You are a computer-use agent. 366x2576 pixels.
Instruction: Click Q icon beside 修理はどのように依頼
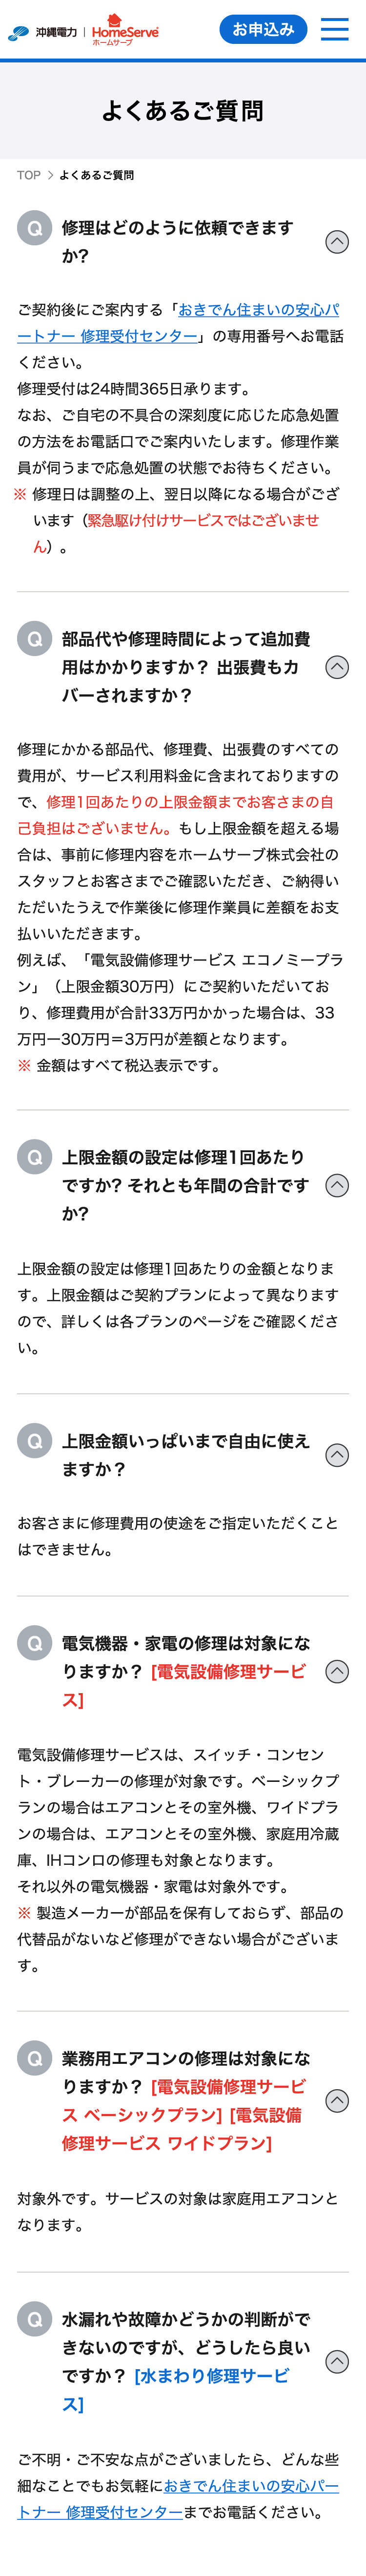[35, 228]
